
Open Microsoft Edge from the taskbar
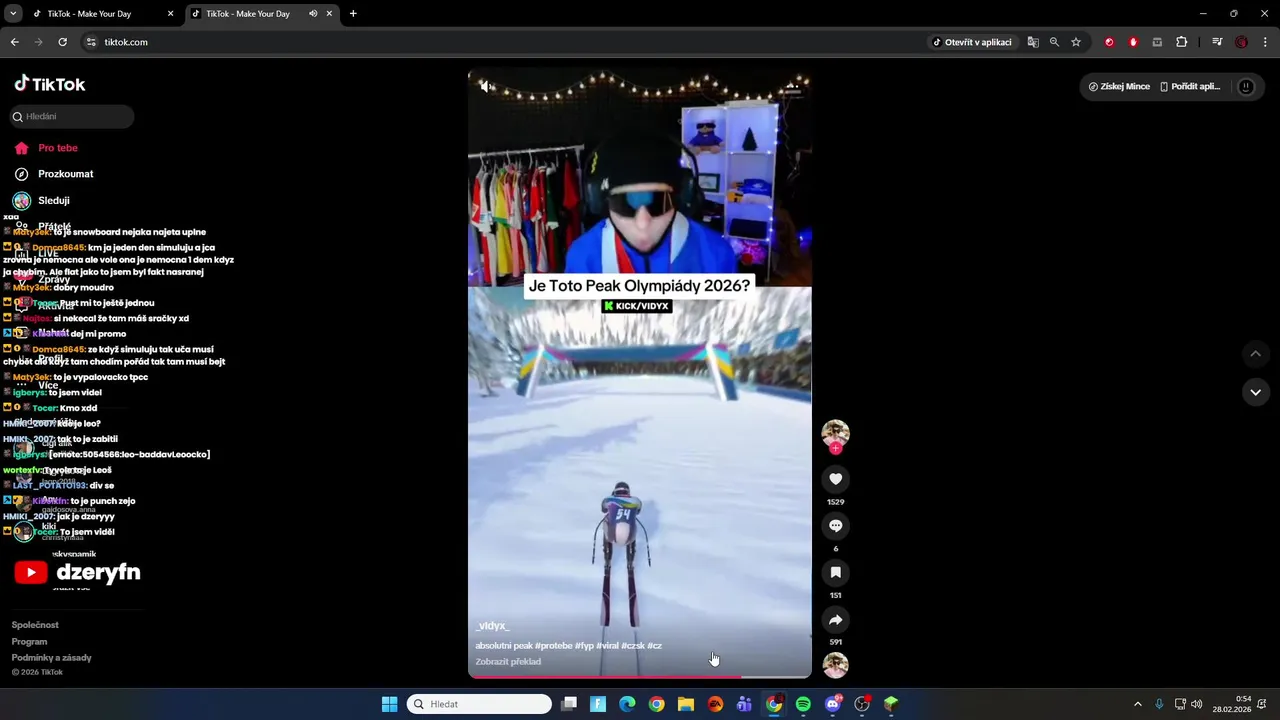pos(627,704)
